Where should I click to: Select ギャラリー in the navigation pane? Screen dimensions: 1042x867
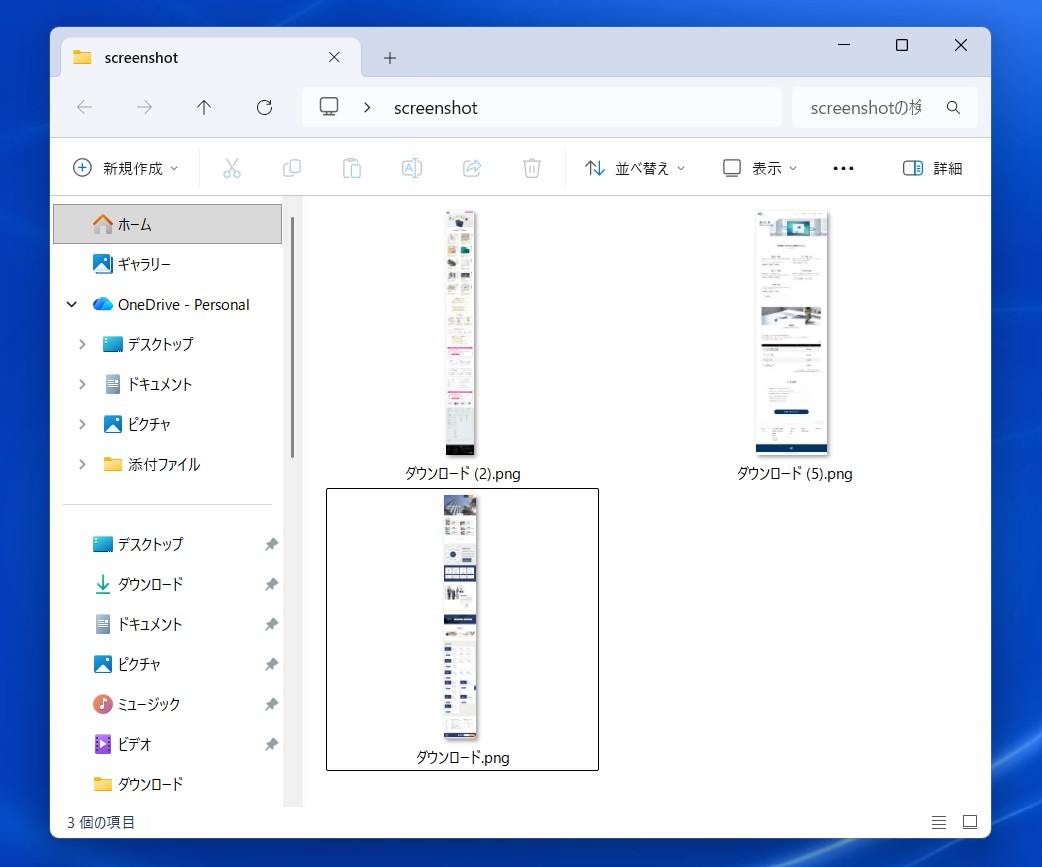144,264
